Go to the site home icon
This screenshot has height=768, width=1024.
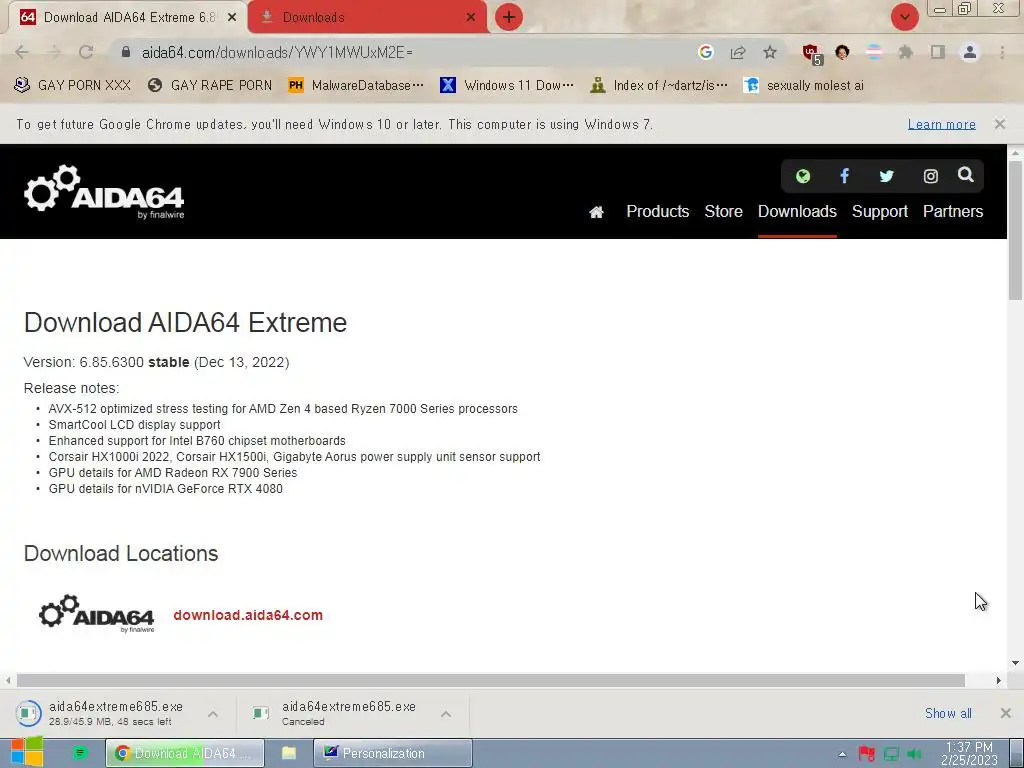pyautogui.click(x=596, y=212)
